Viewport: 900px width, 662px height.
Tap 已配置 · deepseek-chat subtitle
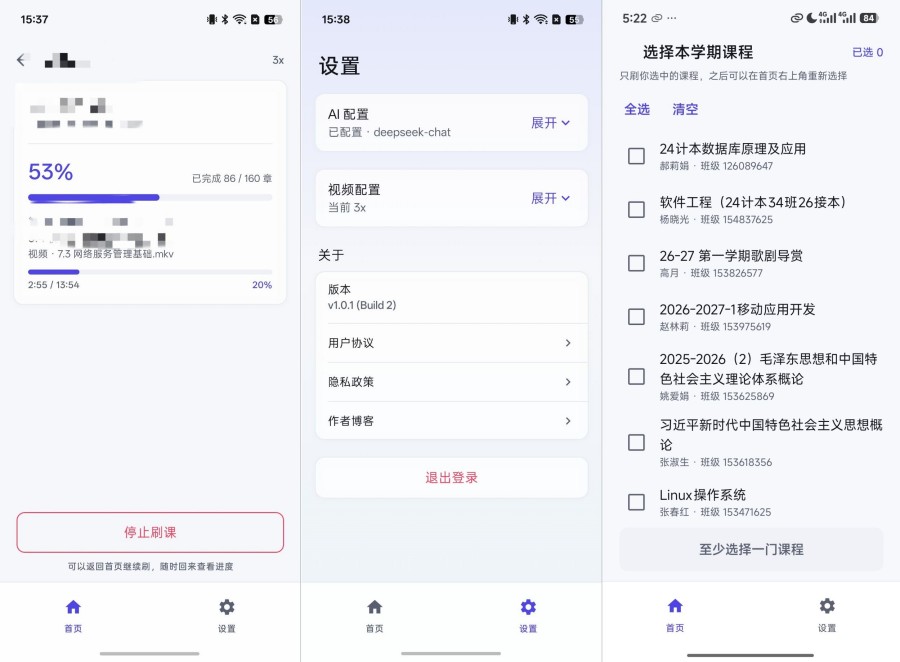pos(389,133)
